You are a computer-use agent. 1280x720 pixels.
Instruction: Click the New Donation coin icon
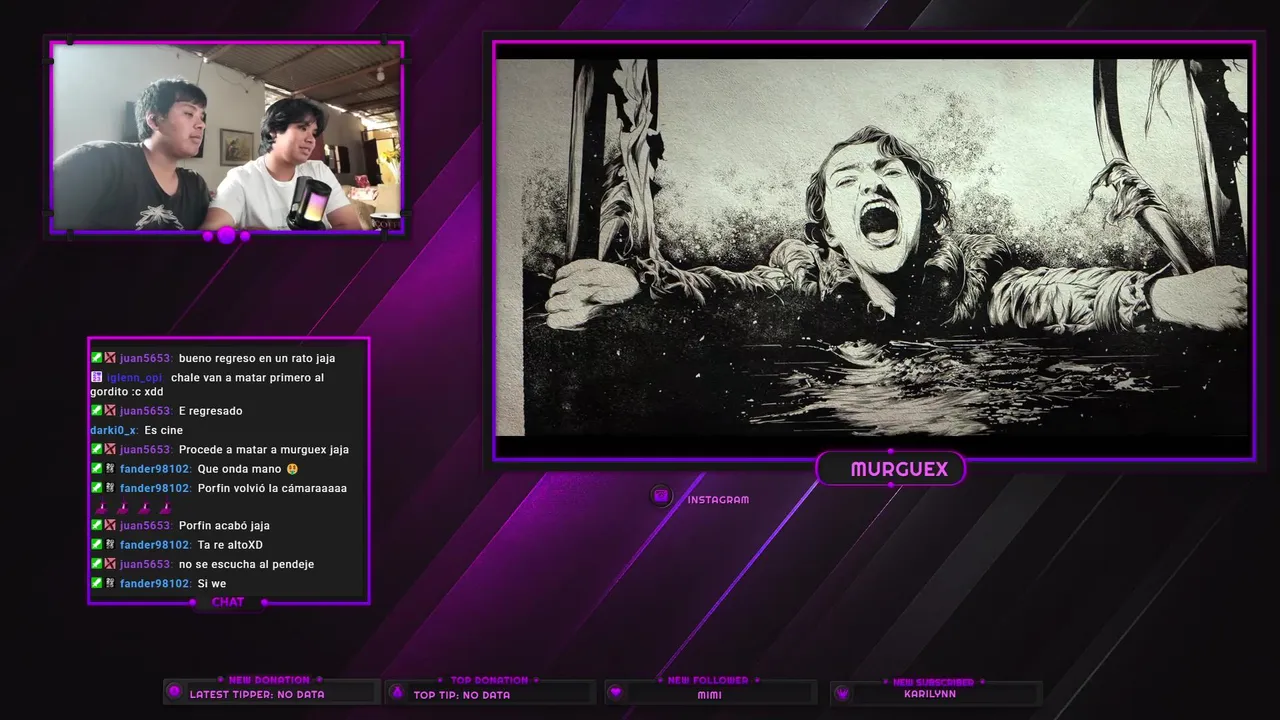click(174, 692)
